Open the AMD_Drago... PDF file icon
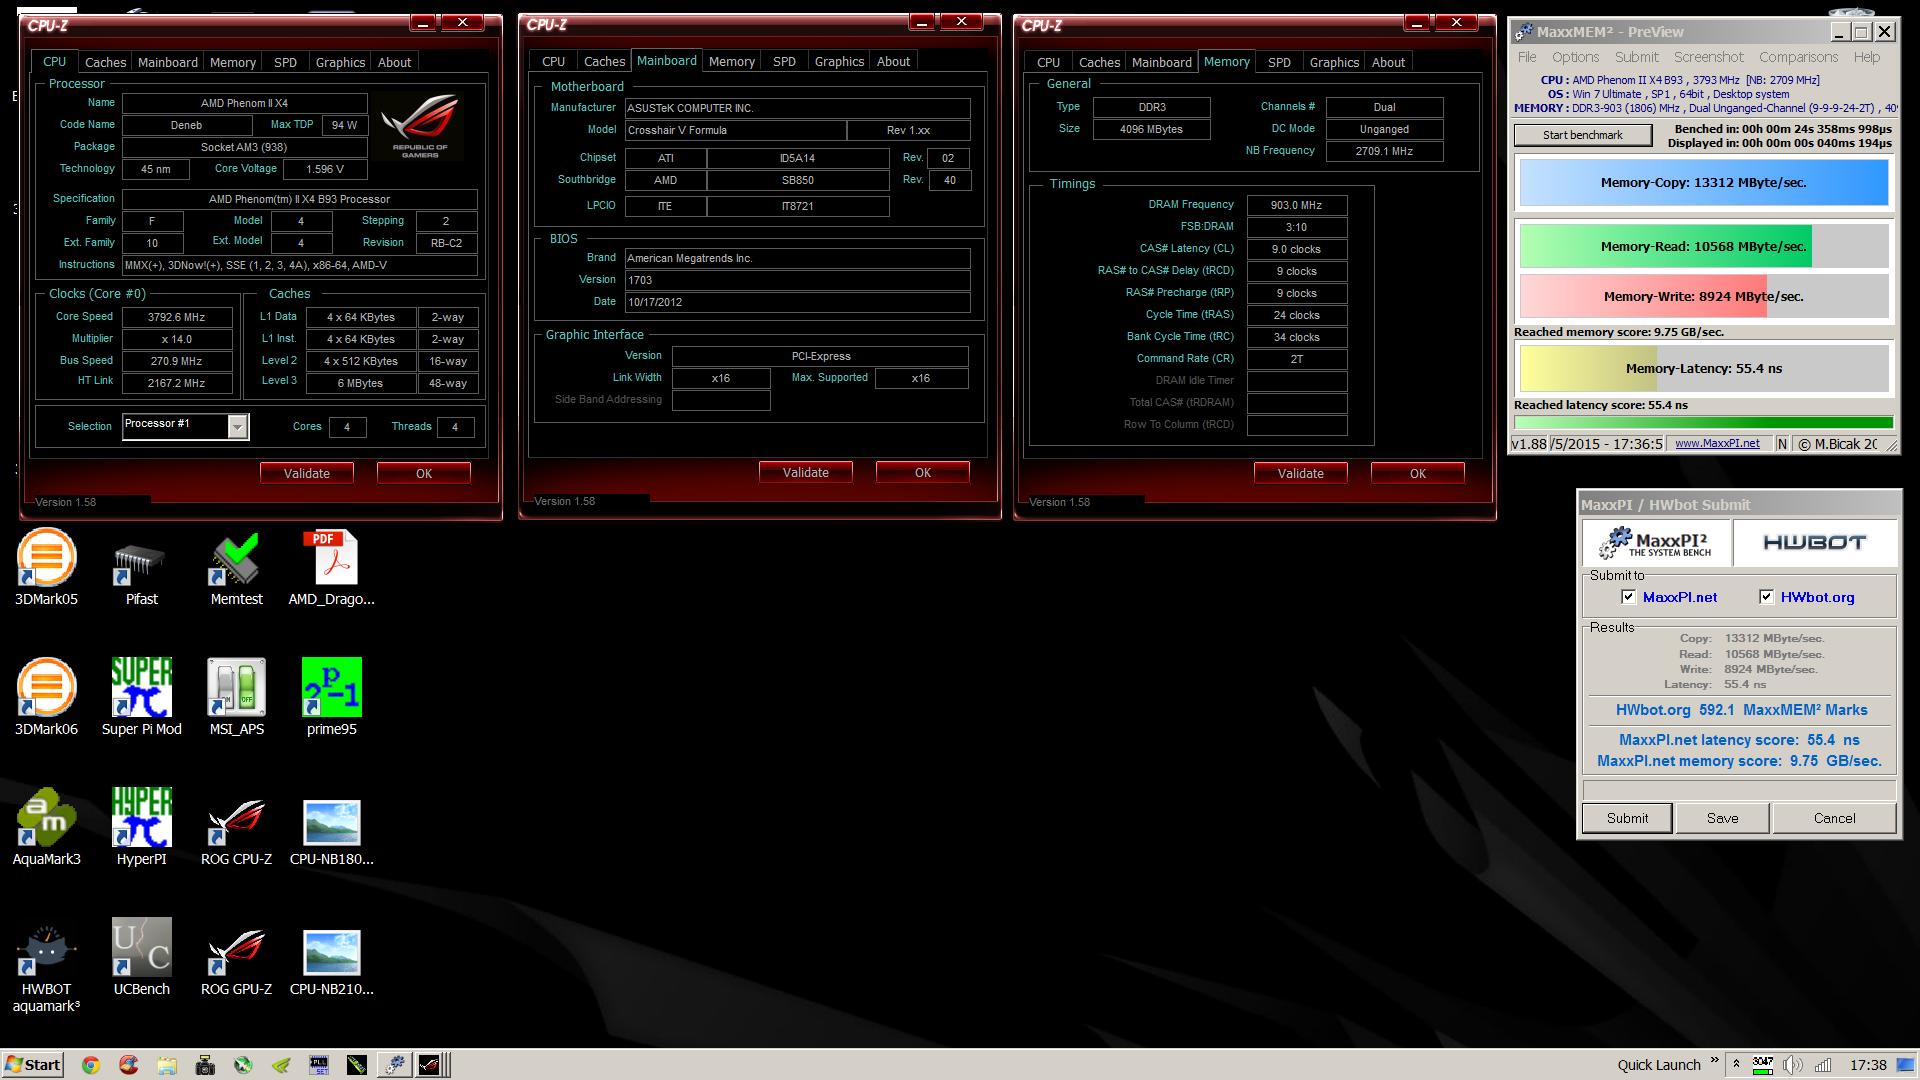Screen dimensions: 1920x1080 (331, 567)
